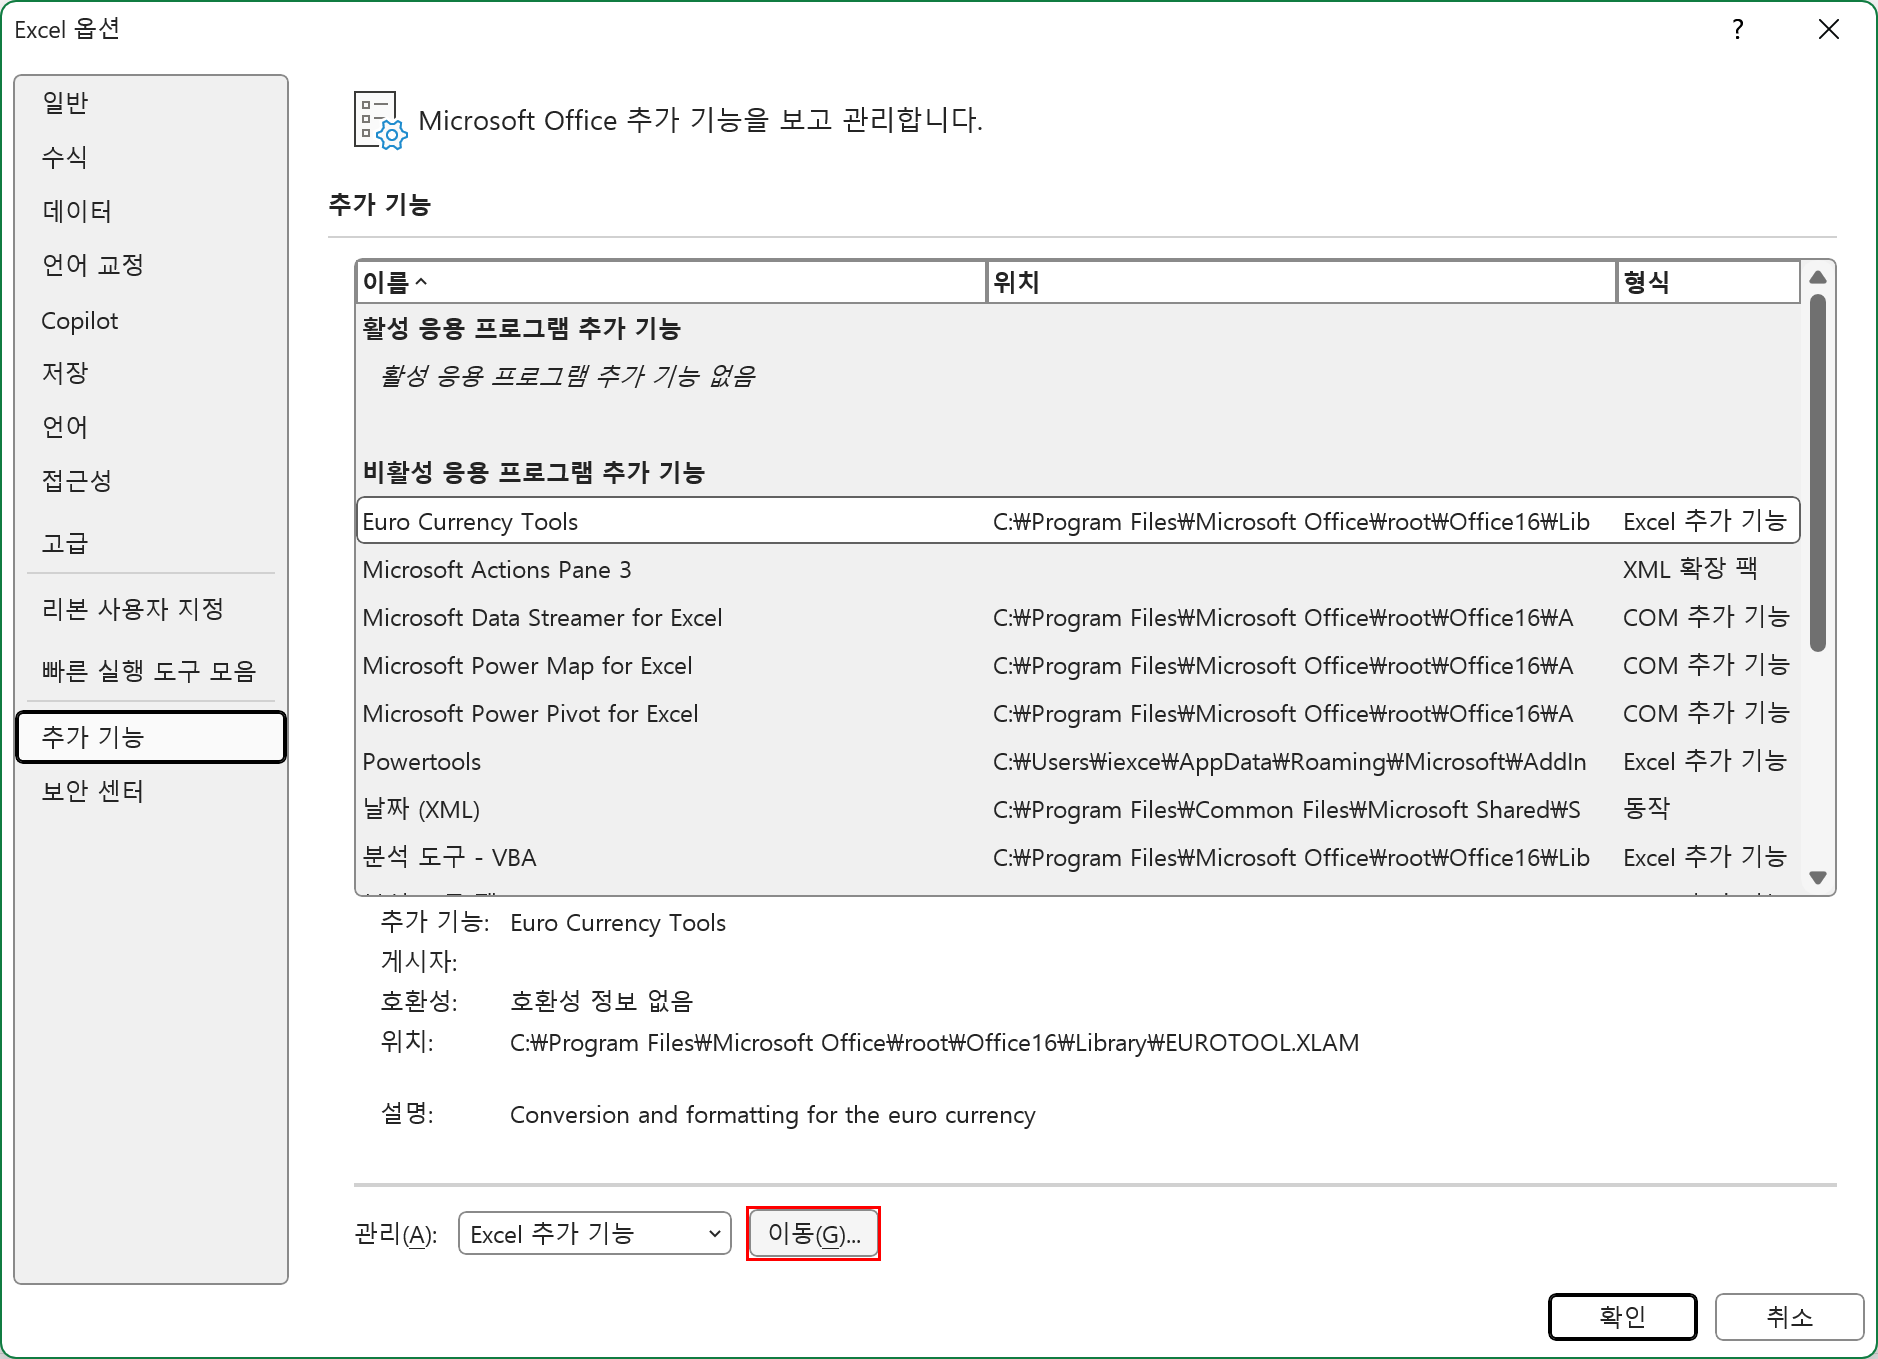Click the add-ins gear icon at top

click(377, 121)
